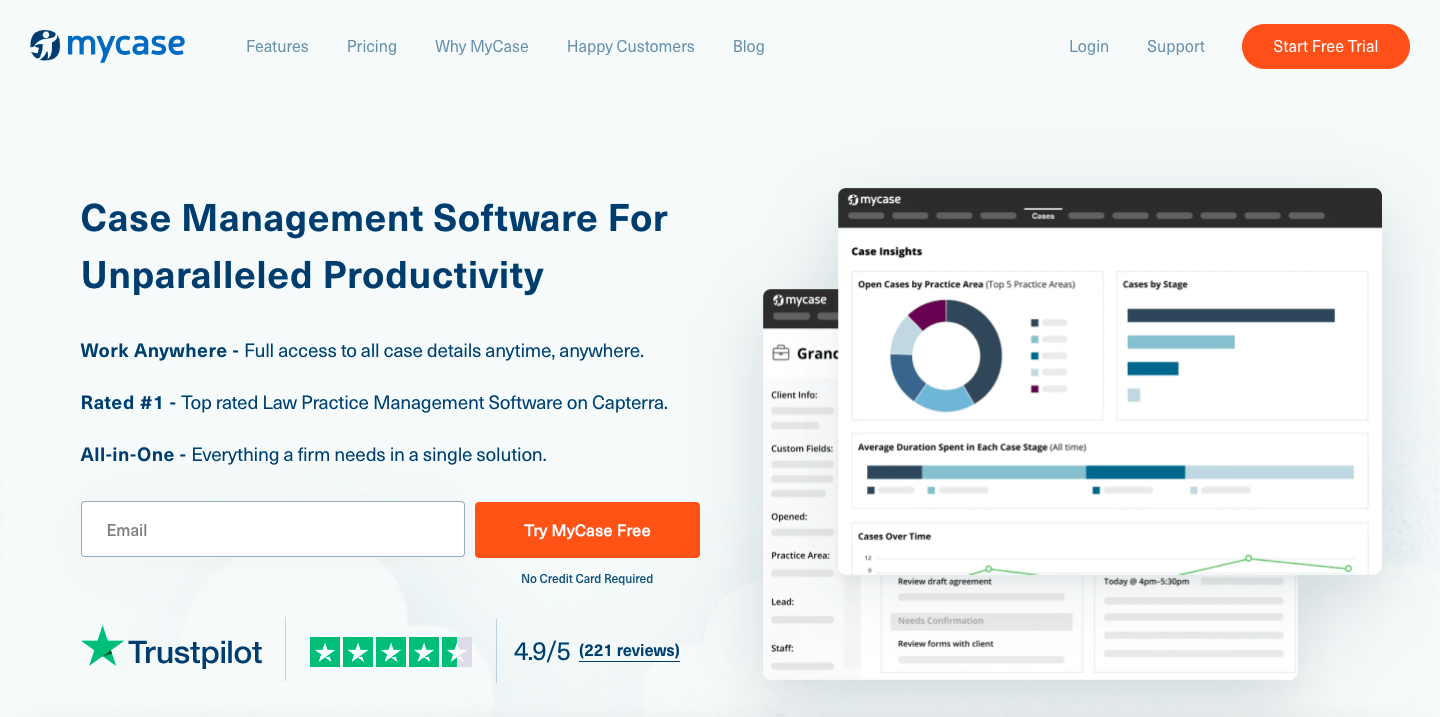Click 'Review draft agreement' task text
The width and height of the screenshot is (1440, 717).
point(945,581)
